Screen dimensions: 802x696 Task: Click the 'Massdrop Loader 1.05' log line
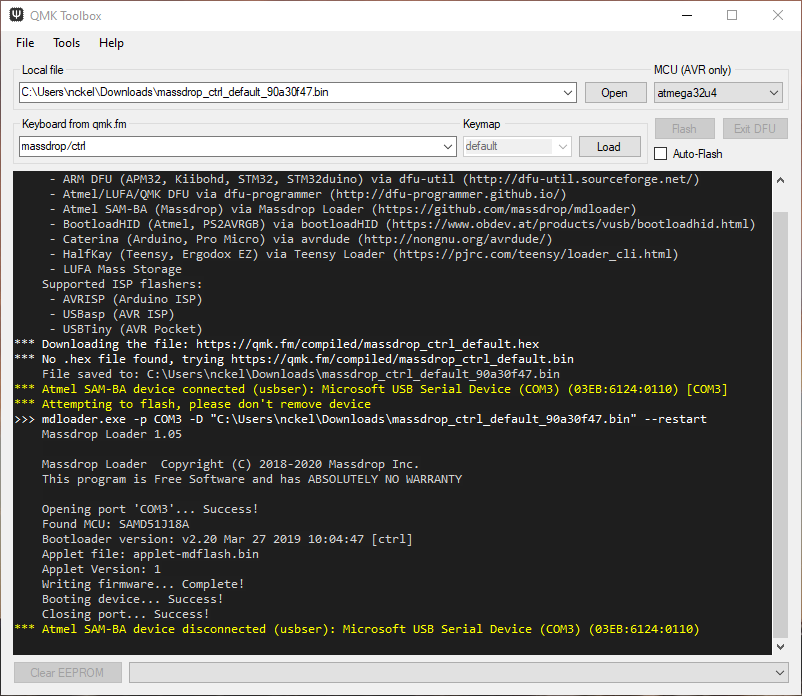tap(112, 434)
